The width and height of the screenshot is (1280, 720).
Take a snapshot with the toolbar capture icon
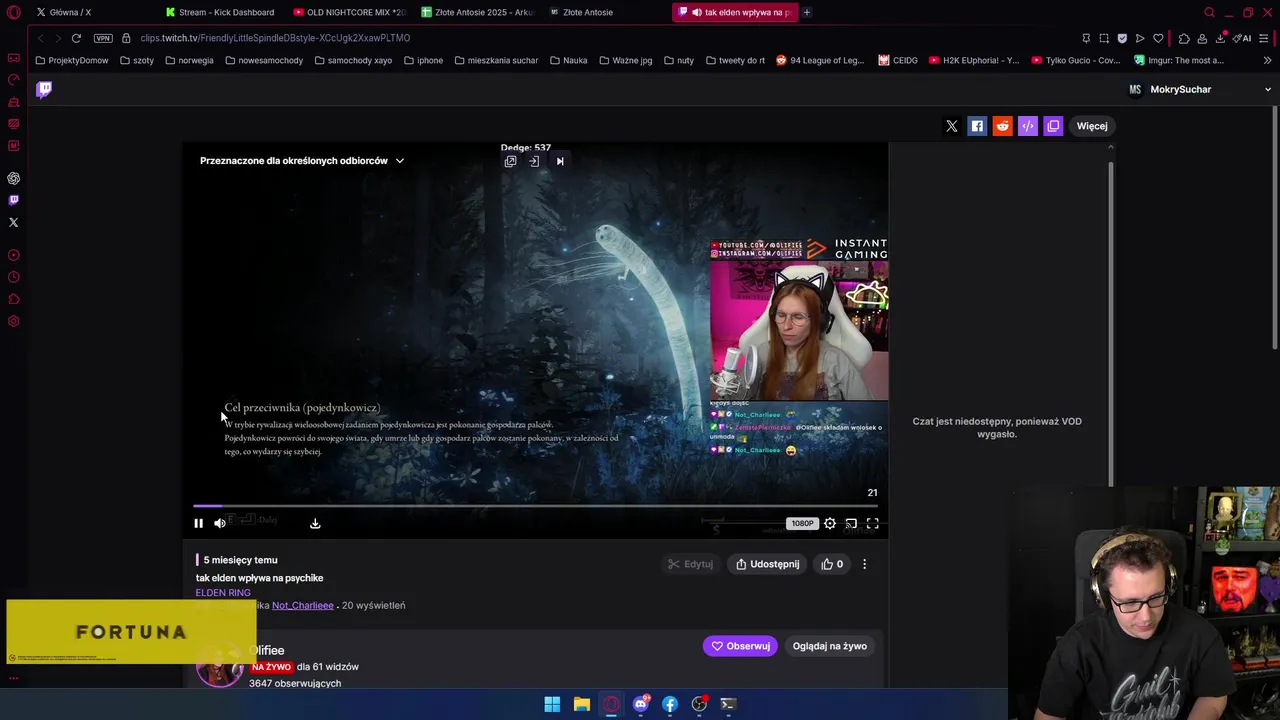pyautogui.click(x=1104, y=38)
